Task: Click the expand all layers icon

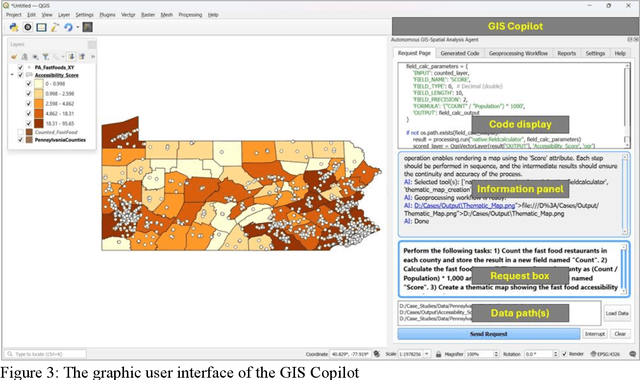Action: 71,57
